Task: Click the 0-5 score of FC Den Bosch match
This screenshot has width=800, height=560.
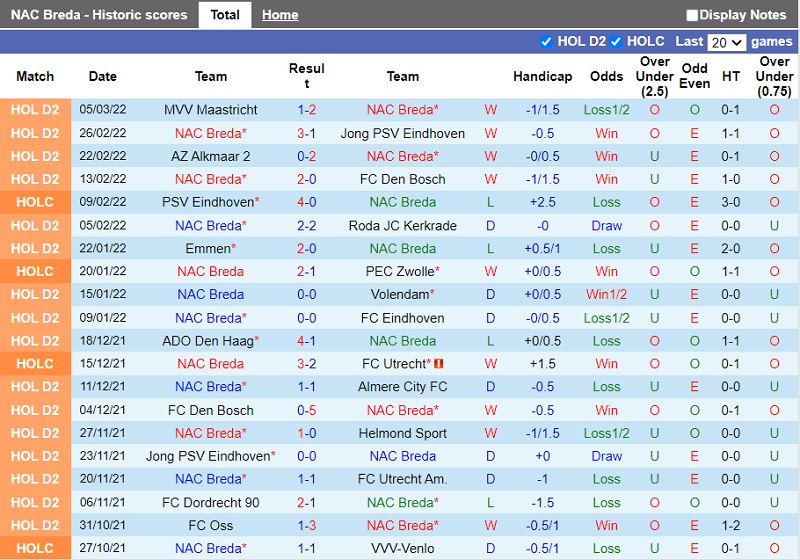Action: coord(306,410)
